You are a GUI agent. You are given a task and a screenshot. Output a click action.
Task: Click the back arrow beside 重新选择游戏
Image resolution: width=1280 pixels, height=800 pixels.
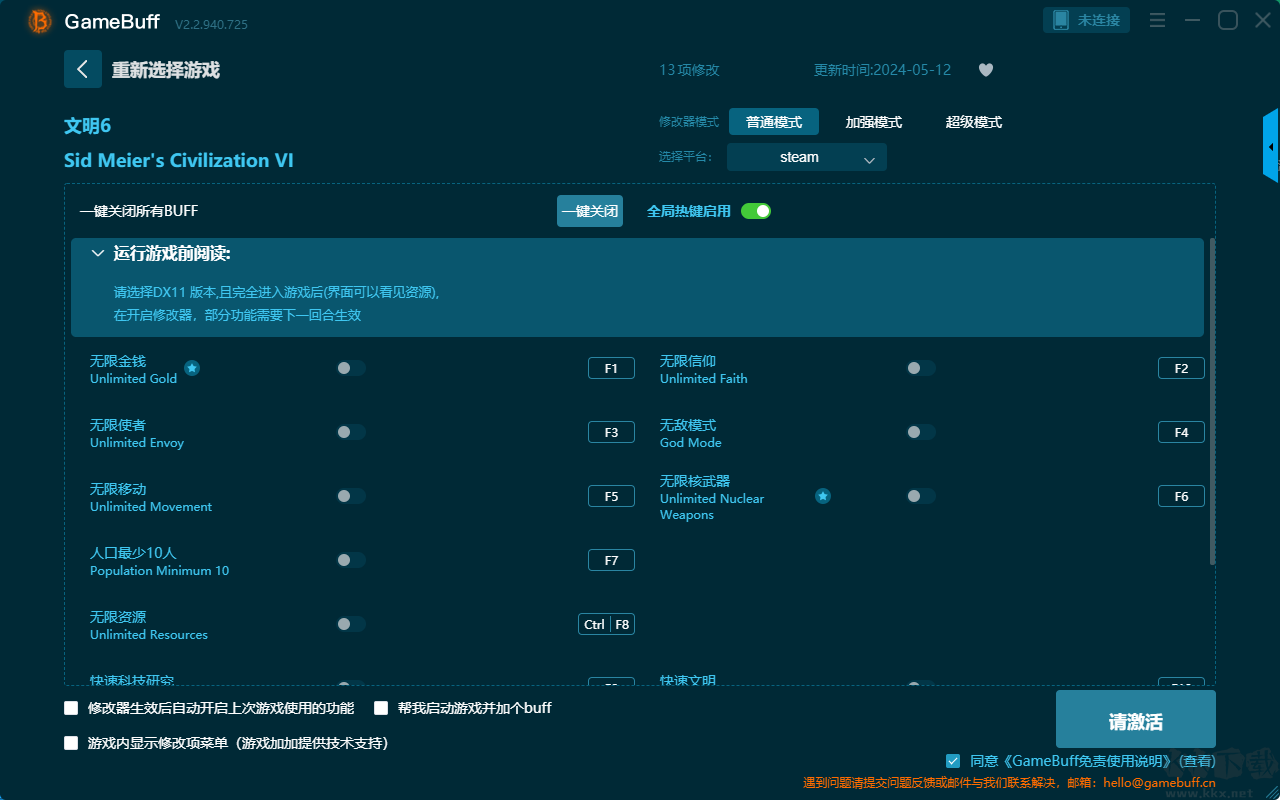(x=82, y=69)
